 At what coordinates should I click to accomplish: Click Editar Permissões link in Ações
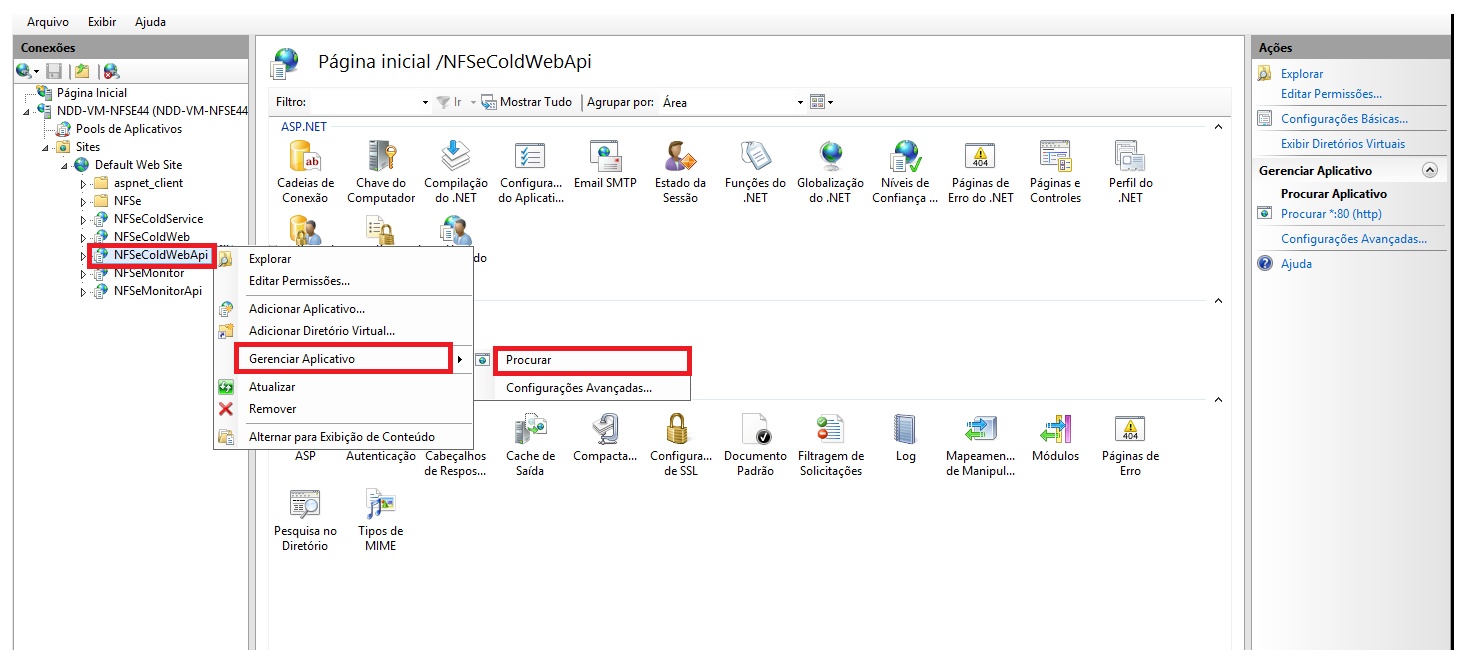click(x=1331, y=94)
